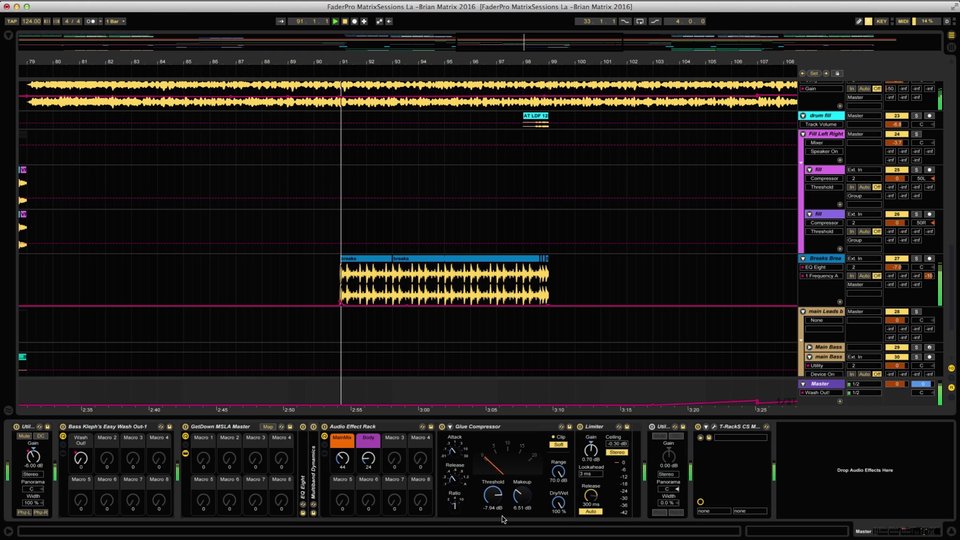Toggle track activator 24 for Fill Left Right
Image resolution: width=960 pixels, height=540 pixels.
[897, 134]
